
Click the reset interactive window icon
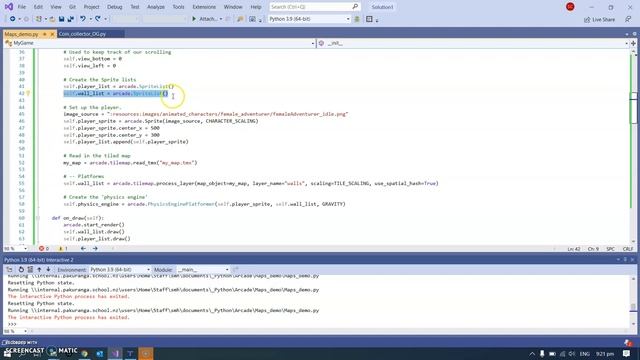pos(21,269)
